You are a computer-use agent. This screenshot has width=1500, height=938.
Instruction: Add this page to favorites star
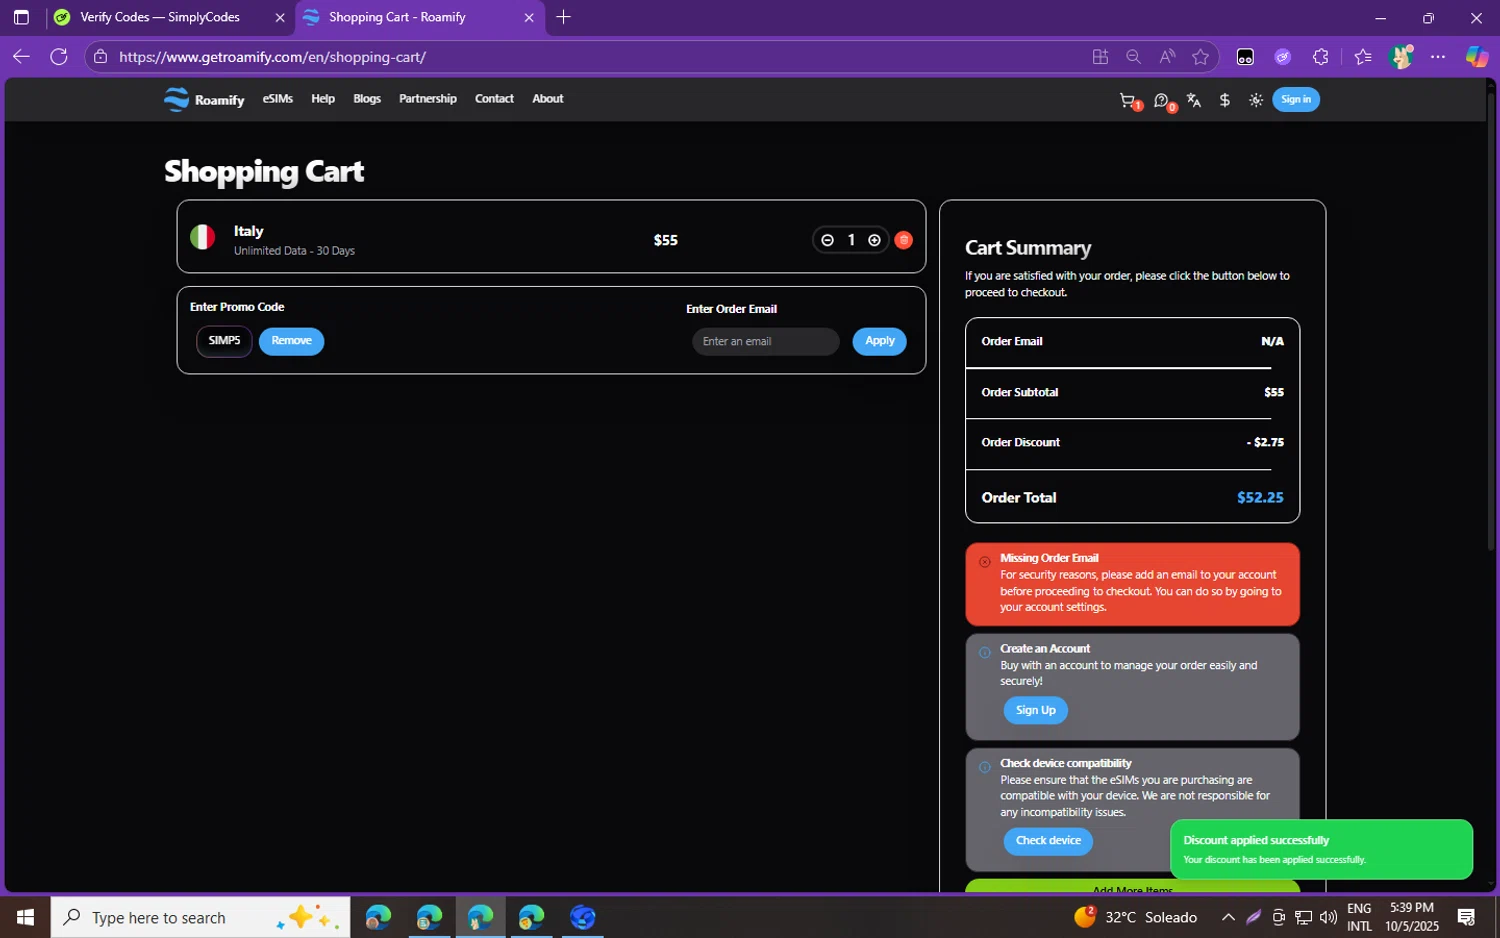1201,57
